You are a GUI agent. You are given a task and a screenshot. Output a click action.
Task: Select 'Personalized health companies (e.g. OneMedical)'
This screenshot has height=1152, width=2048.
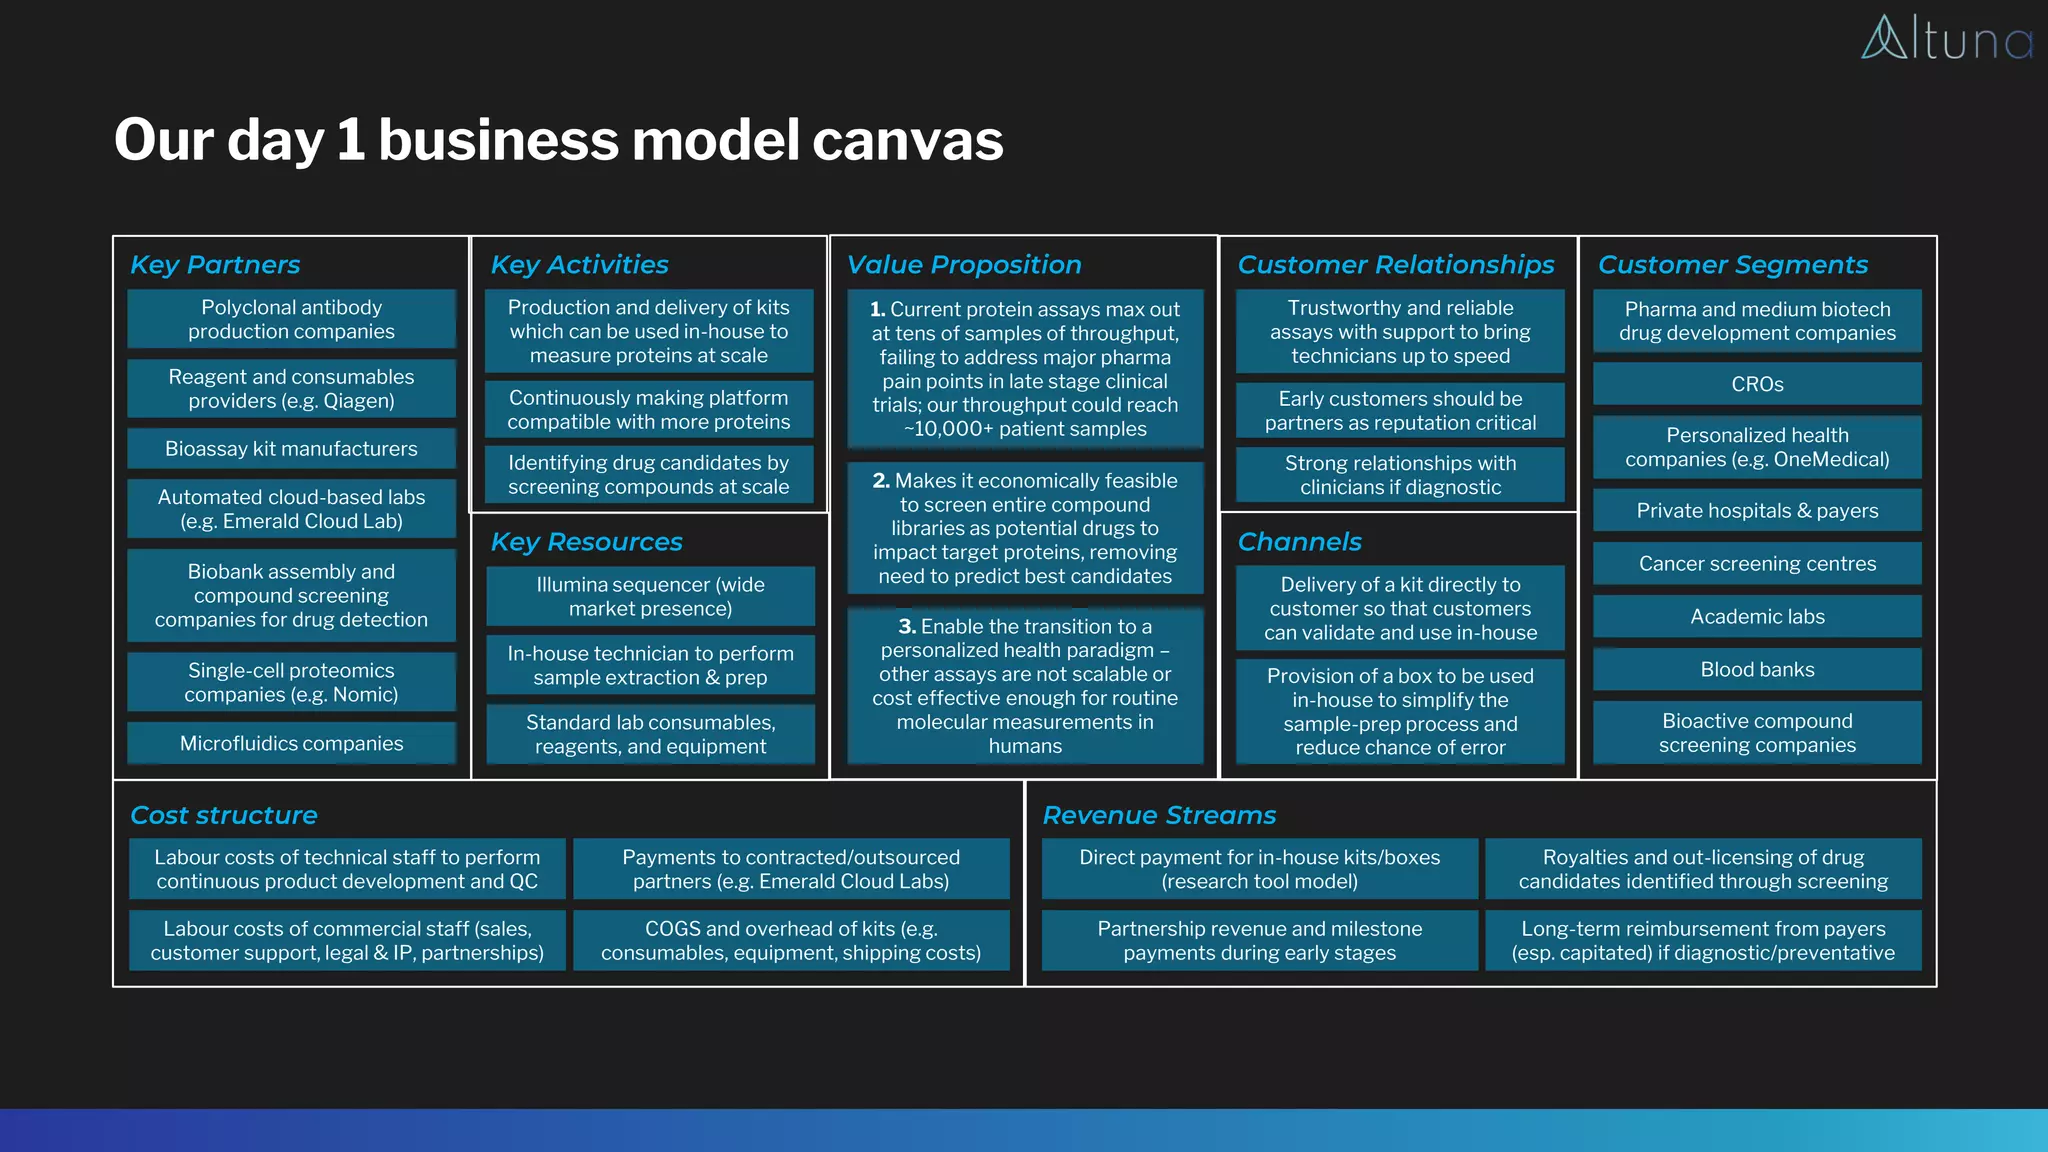pyautogui.click(x=1757, y=447)
